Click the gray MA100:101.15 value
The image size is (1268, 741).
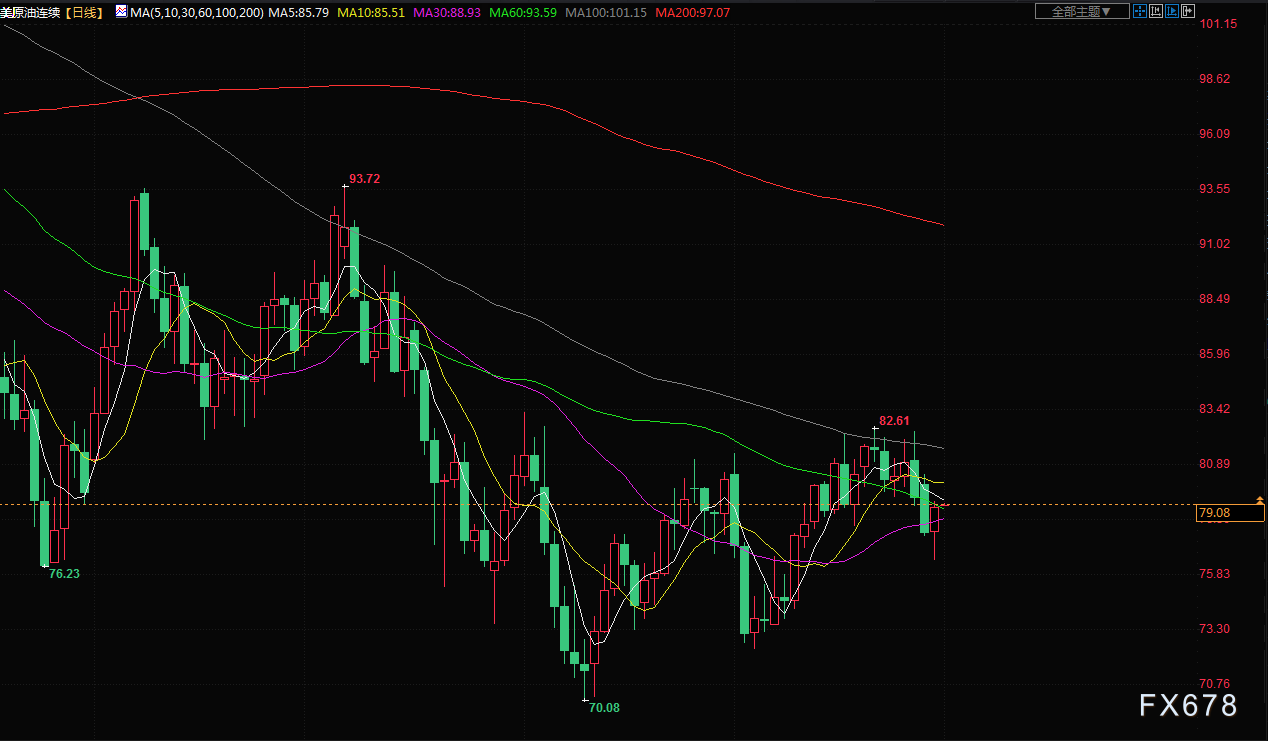[605, 12]
